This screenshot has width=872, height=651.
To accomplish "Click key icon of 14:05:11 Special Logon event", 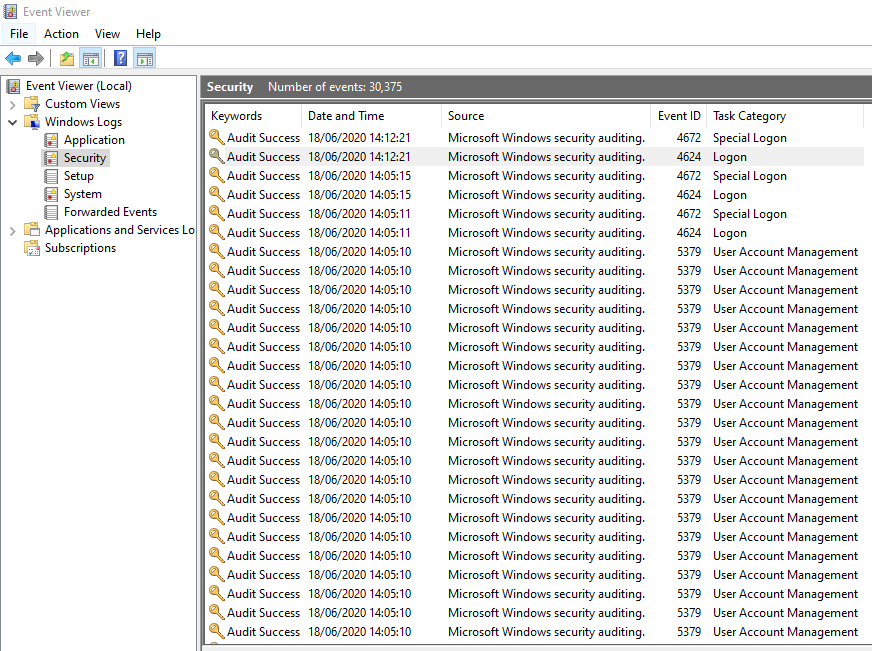I will [216, 213].
